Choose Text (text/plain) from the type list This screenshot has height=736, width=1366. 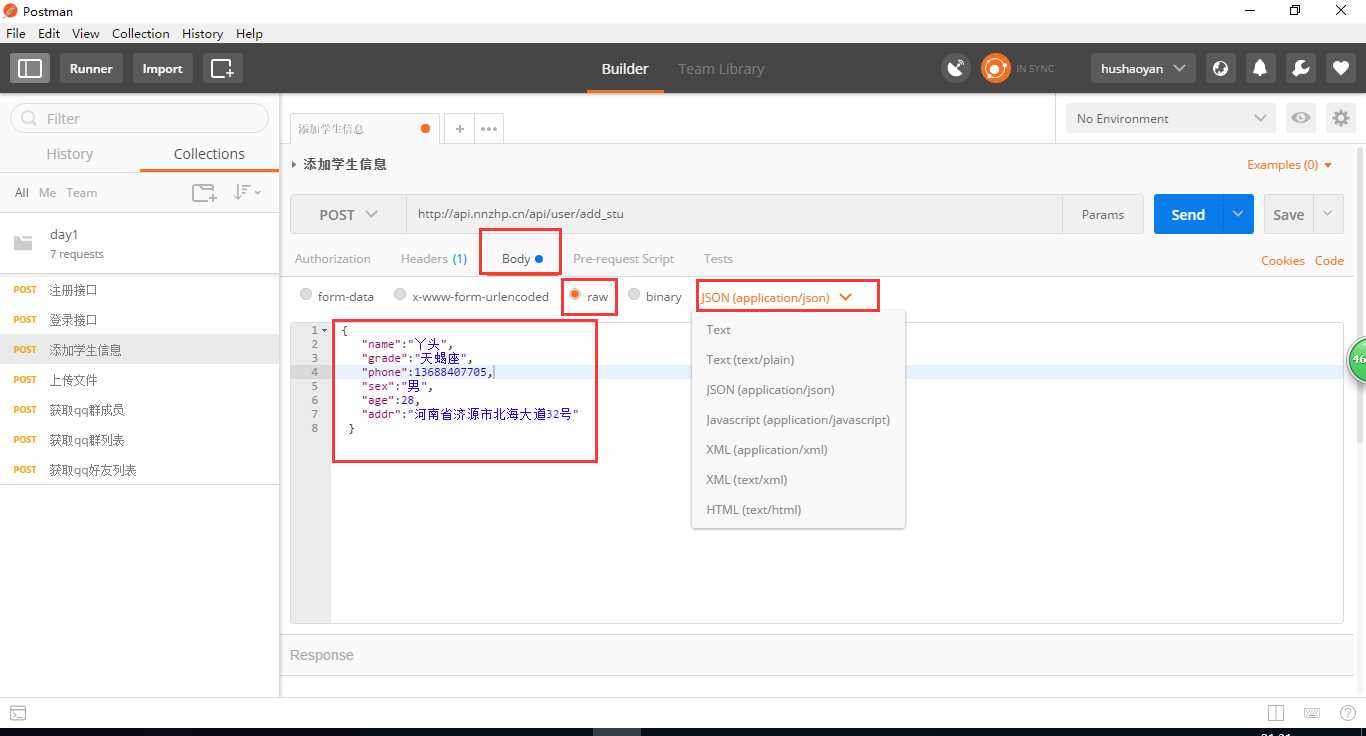click(x=798, y=359)
